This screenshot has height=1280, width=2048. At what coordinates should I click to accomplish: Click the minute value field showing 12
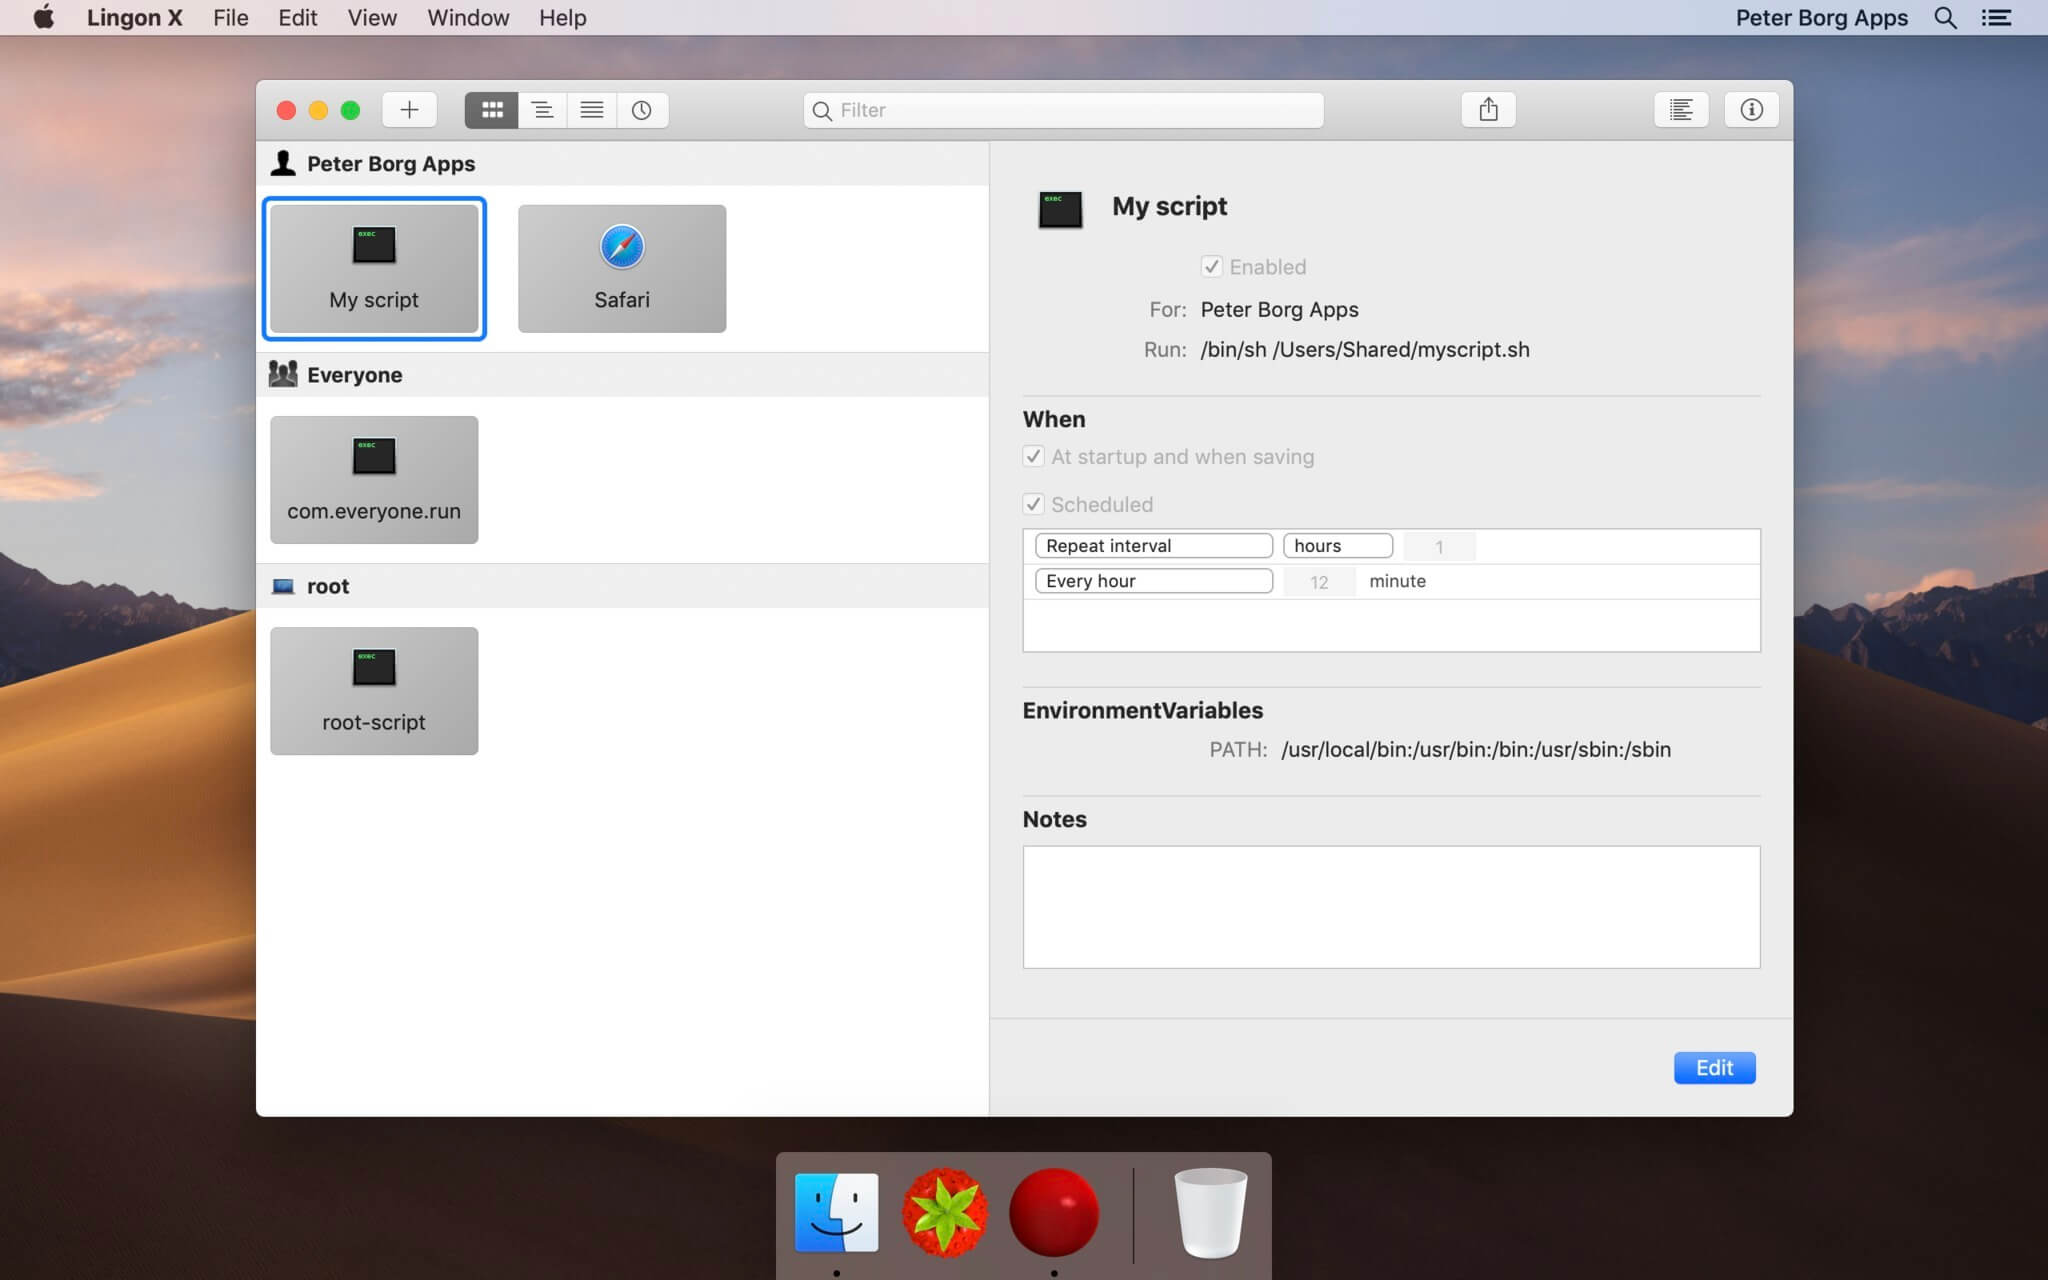(1319, 582)
